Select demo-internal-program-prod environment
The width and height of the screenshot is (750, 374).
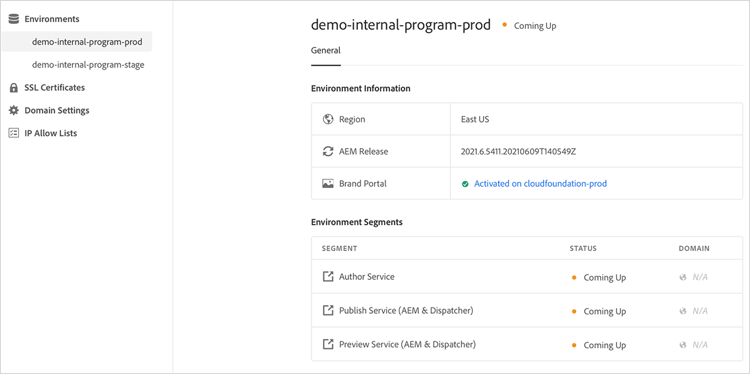(x=77, y=42)
